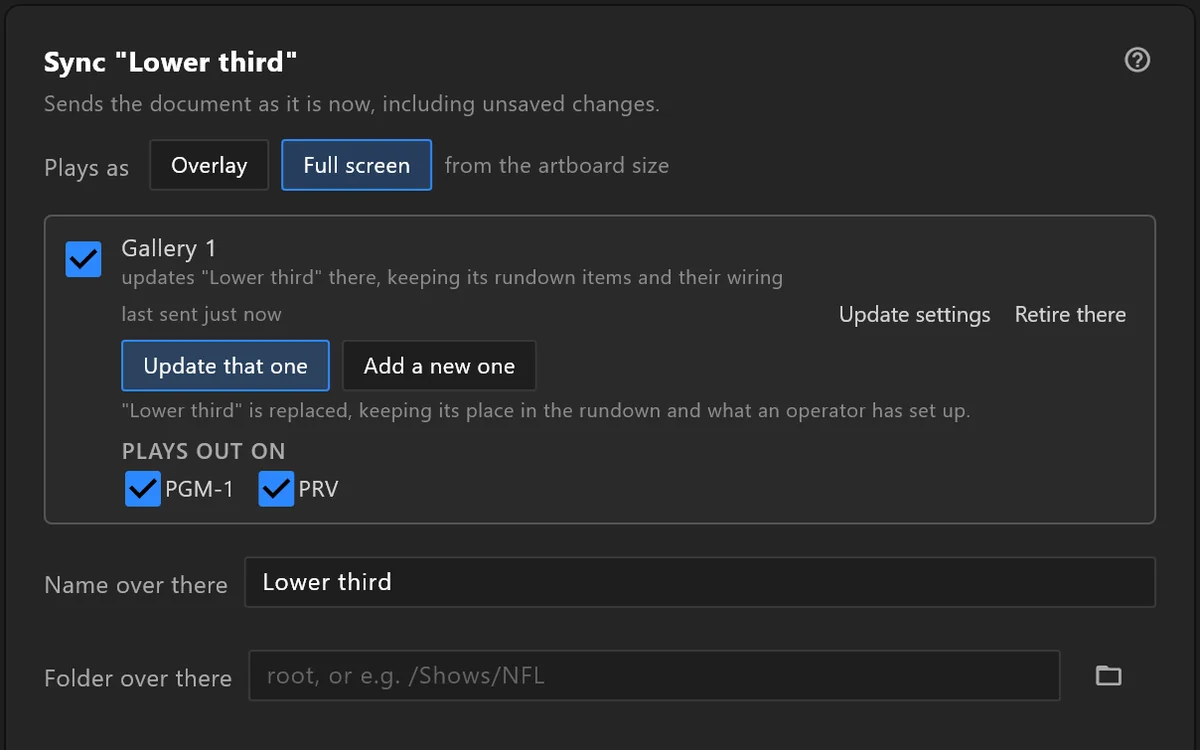The width and height of the screenshot is (1200, 750).
Task: Focus the Name over there field
Action: click(x=700, y=582)
